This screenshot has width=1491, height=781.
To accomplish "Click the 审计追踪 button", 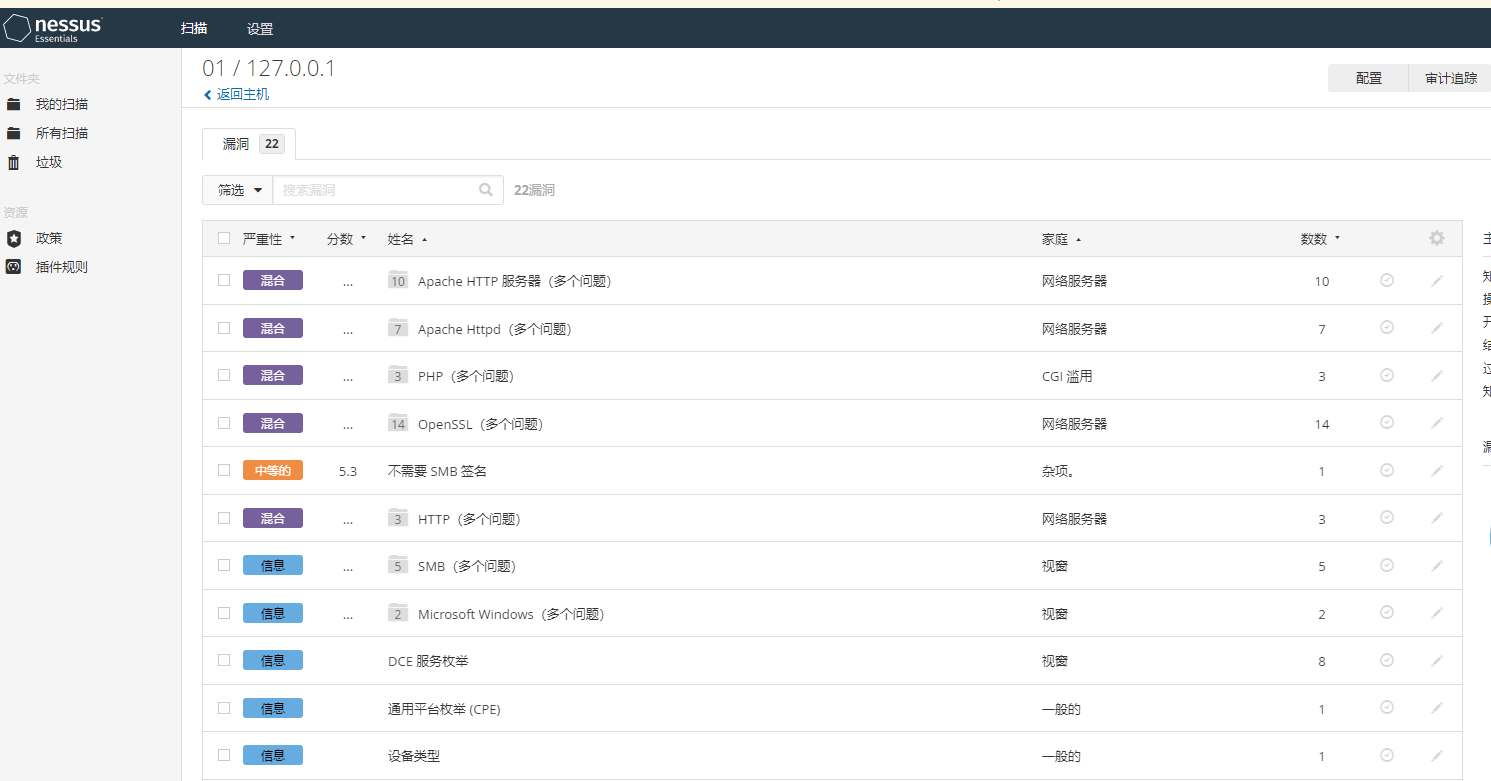I will click(x=1450, y=78).
